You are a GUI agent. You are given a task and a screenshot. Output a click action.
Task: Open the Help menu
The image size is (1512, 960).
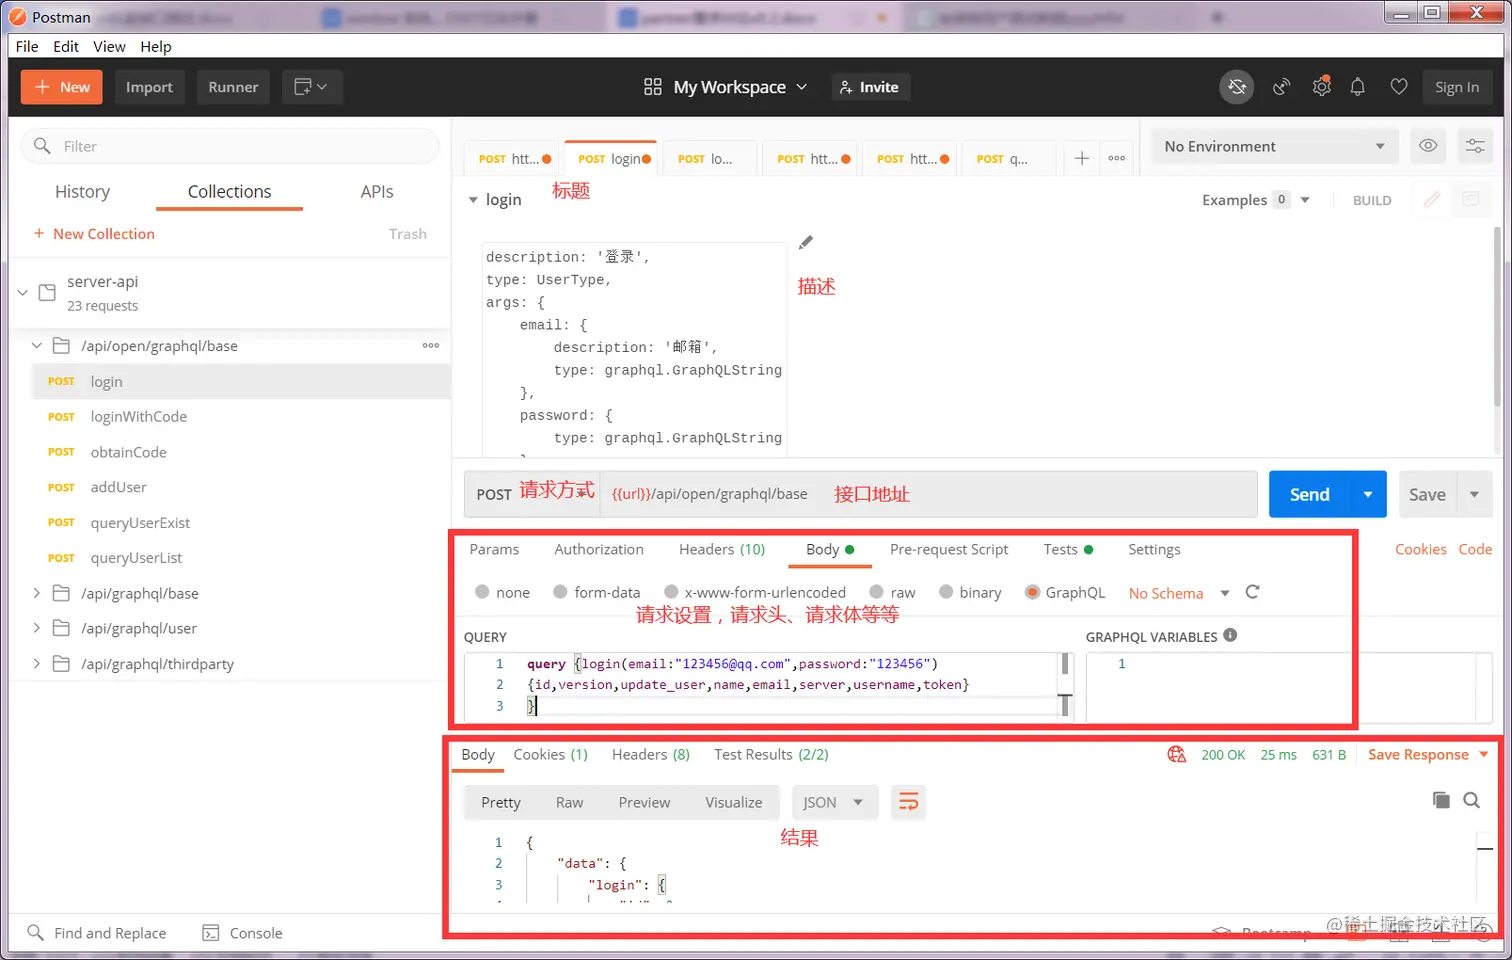point(156,46)
